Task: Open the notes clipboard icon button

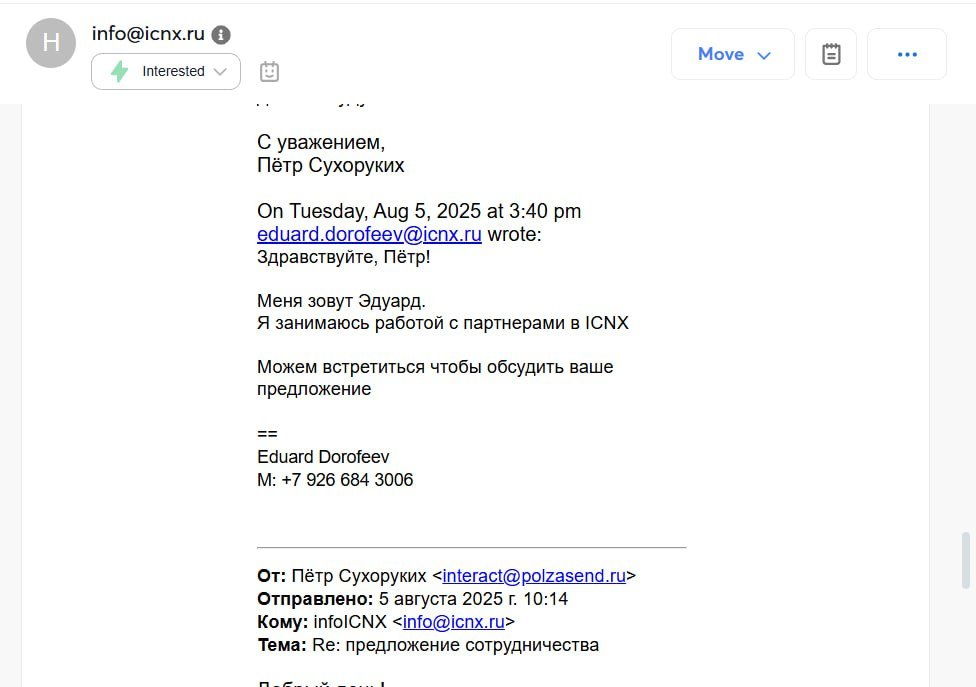Action: pos(831,54)
